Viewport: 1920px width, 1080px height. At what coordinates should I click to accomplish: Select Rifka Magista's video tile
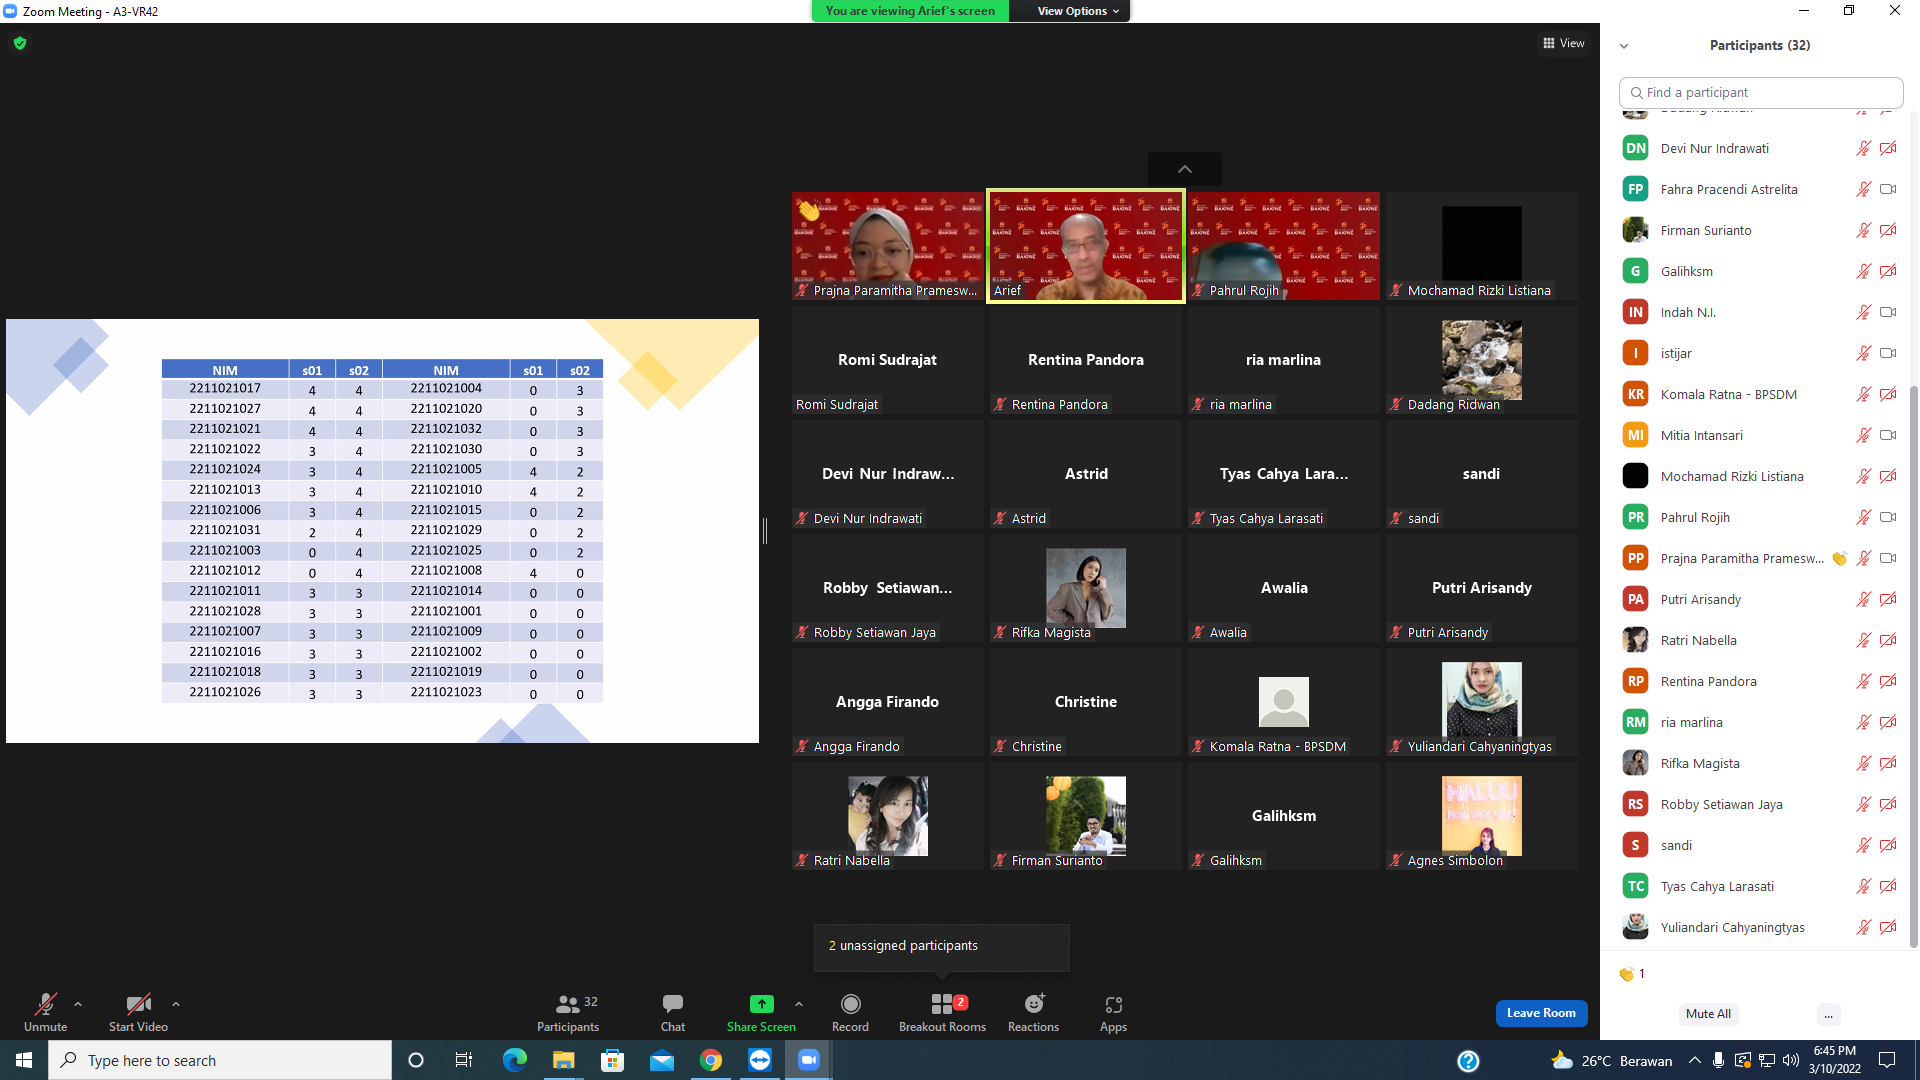click(x=1086, y=588)
